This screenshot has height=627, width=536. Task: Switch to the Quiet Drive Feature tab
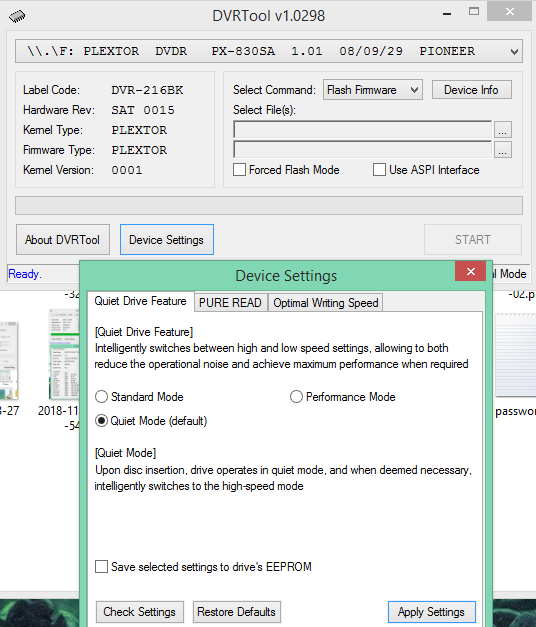(140, 301)
